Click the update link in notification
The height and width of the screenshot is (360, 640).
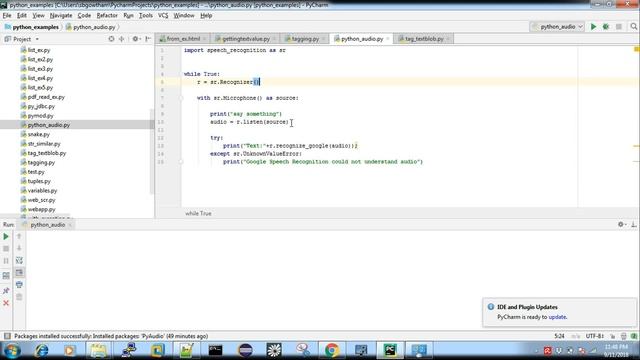(x=557, y=317)
